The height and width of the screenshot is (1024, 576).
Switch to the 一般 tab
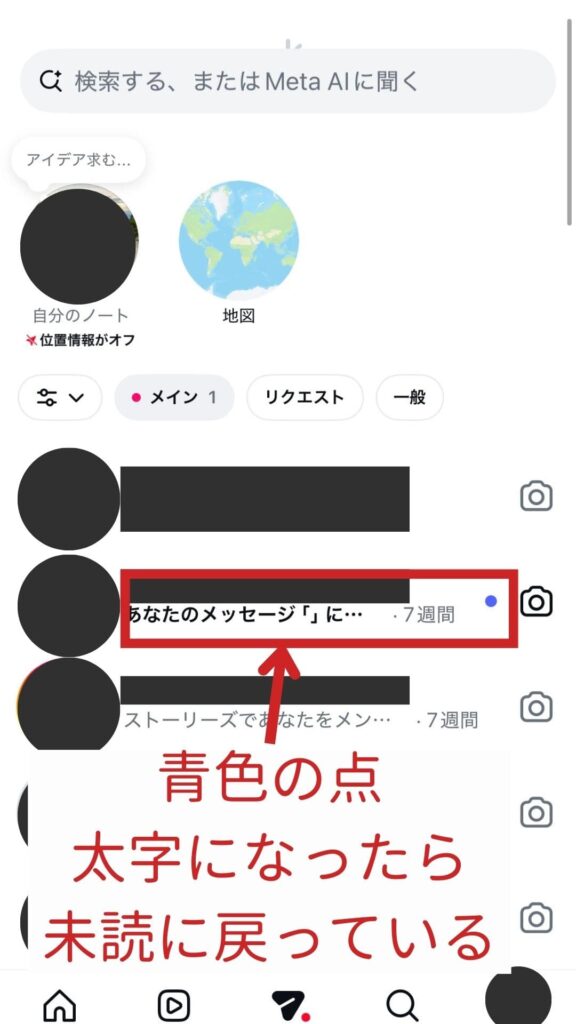point(409,397)
